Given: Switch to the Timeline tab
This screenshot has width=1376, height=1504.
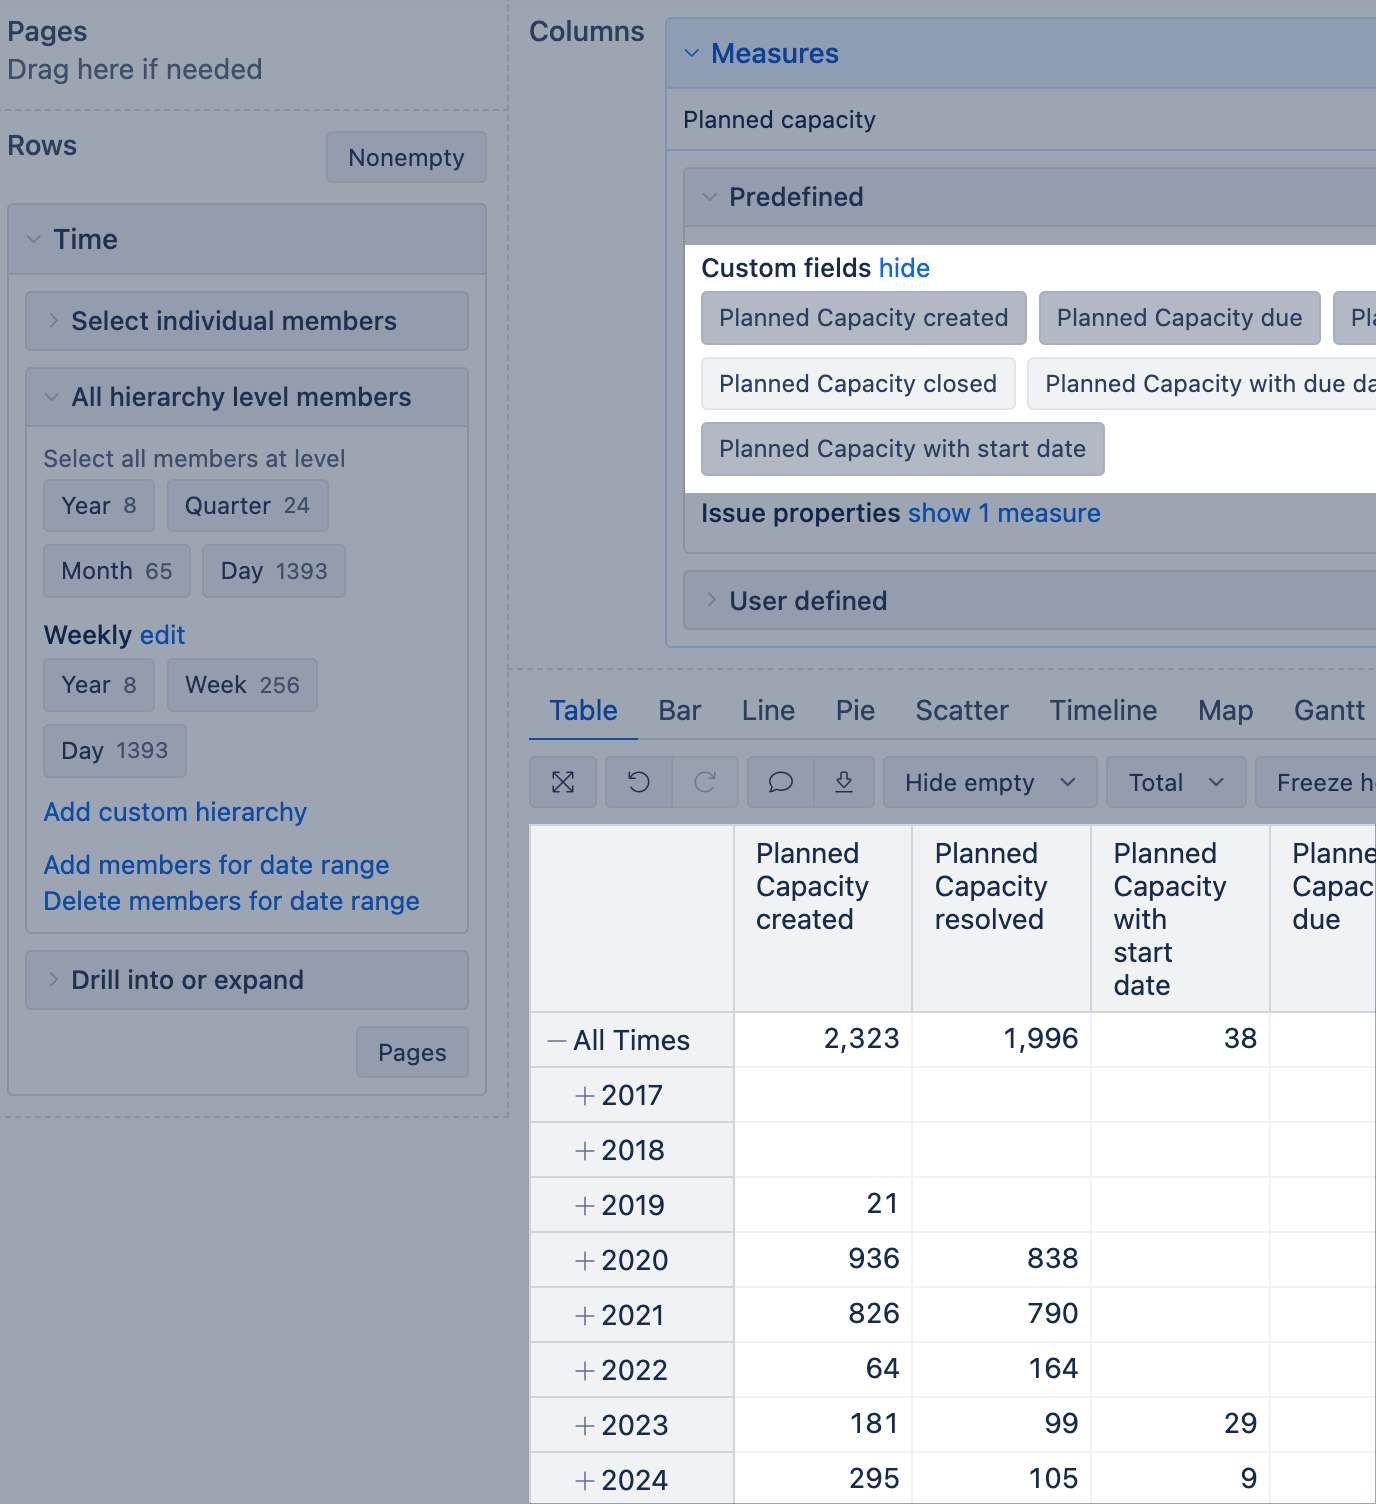Looking at the screenshot, I should tap(1103, 711).
